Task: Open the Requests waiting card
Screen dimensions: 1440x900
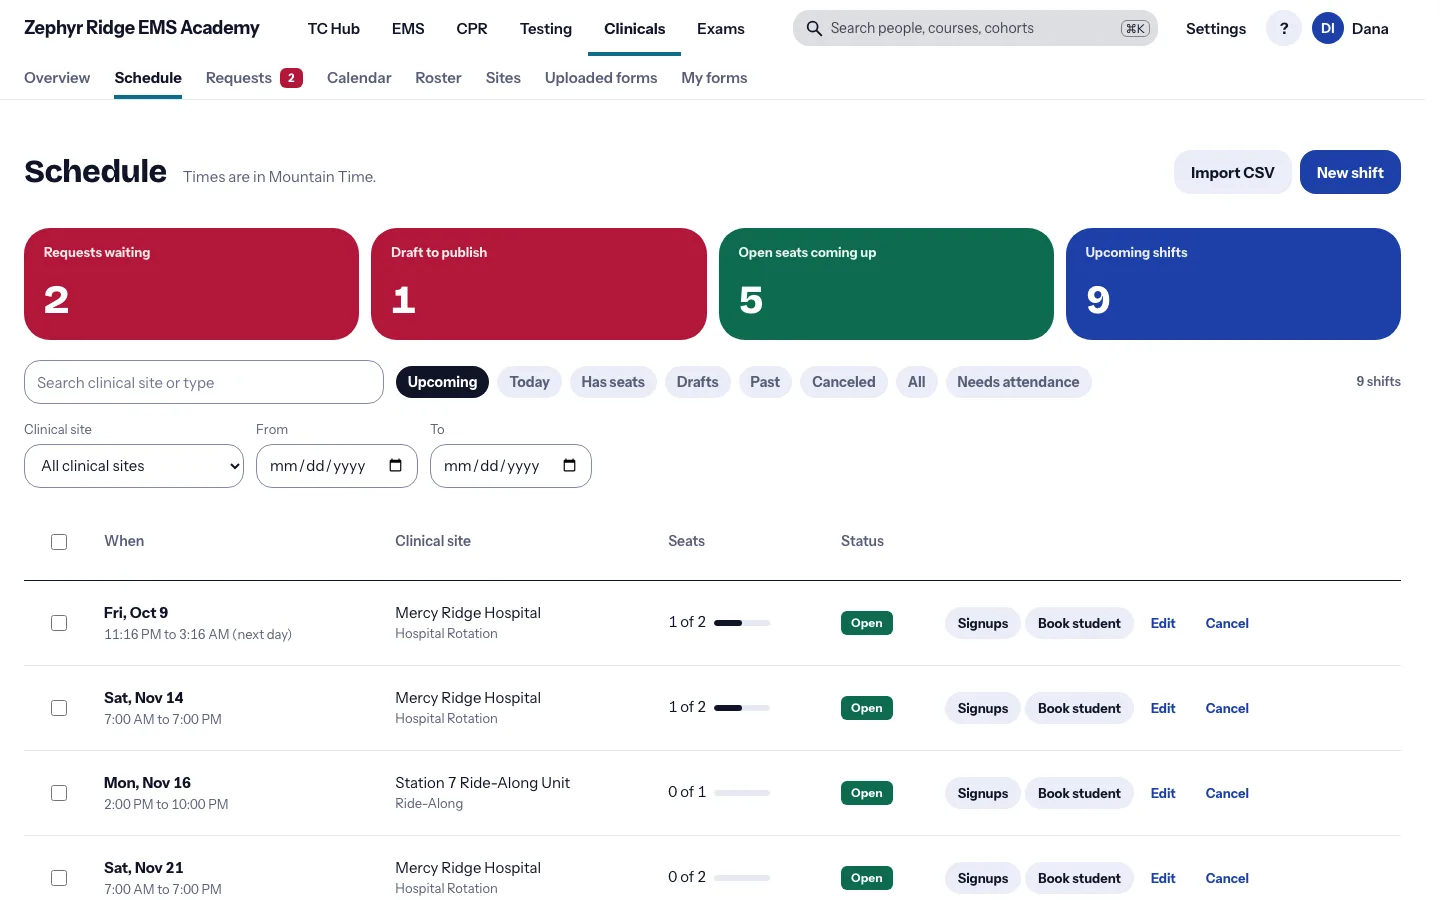Action: 191,284
